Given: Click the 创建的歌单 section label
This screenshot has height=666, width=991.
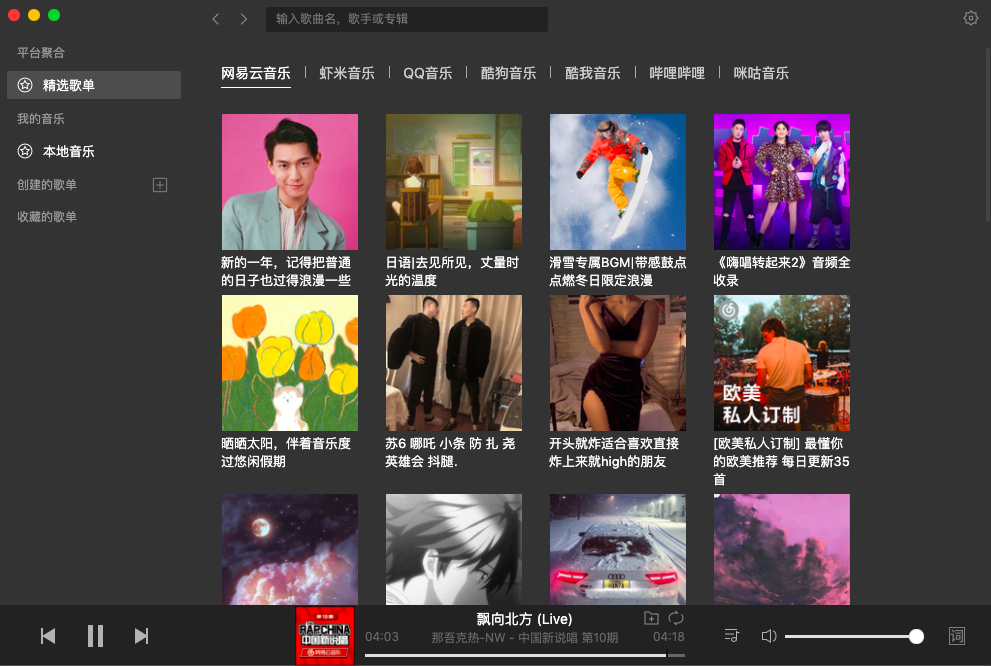Looking at the screenshot, I should (47, 185).
